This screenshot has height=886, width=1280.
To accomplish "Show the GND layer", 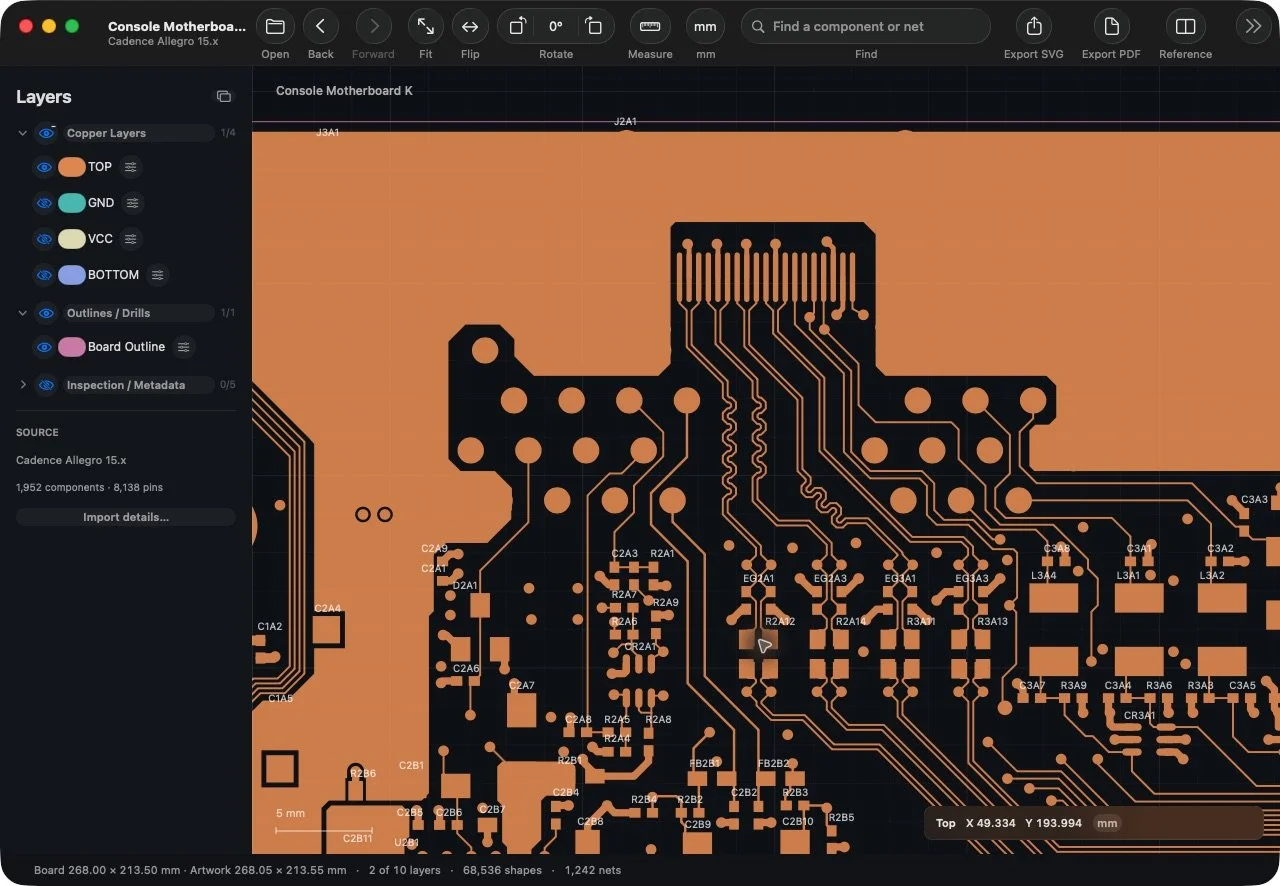I will click(44, 203).
